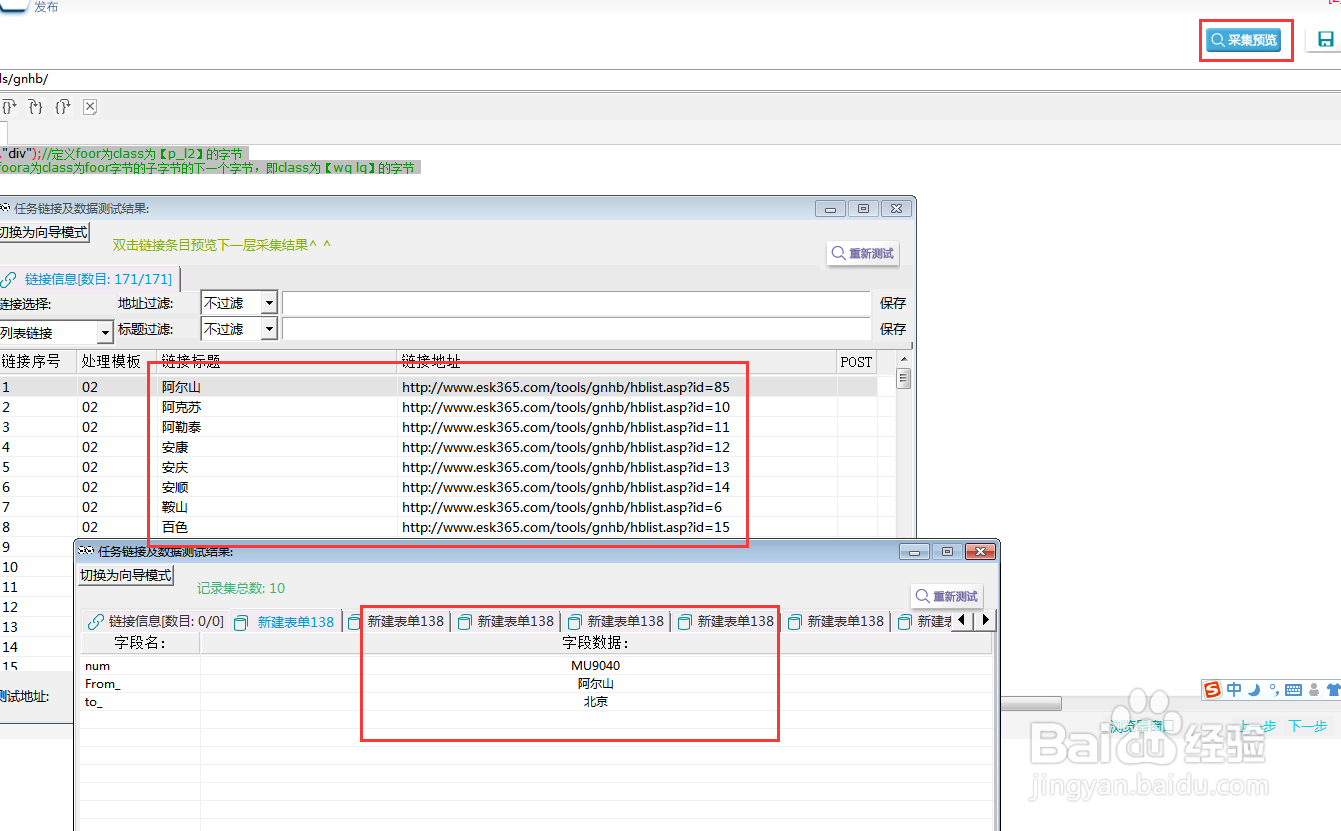Select the 链接信息[数目: 171/171] tab
The width and height of the screenshot is (1341, 831).
(88, 279)
